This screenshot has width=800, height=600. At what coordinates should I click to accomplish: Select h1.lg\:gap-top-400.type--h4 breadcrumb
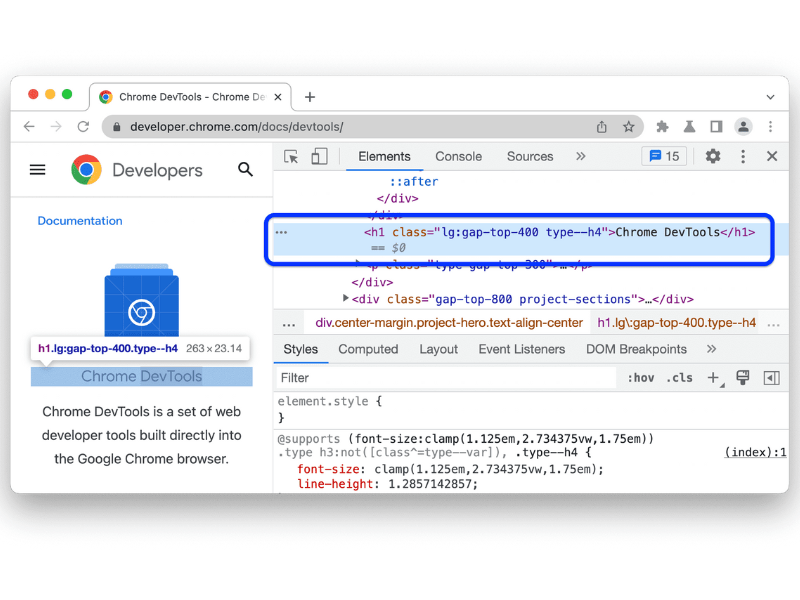click(x=677, y=323)
